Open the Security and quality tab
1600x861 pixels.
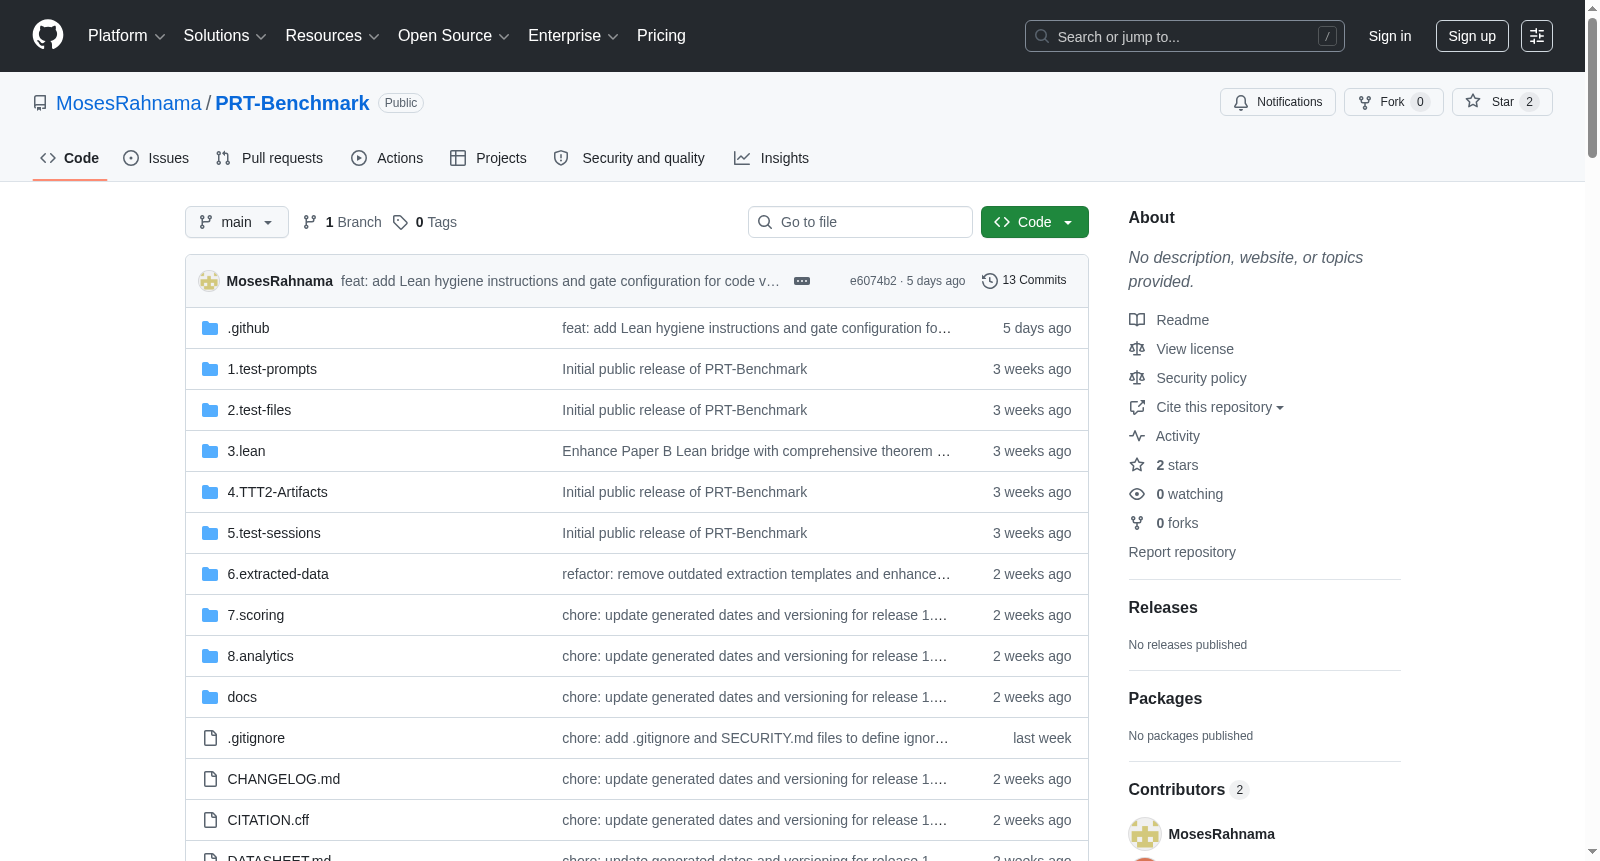pos(629,158)
